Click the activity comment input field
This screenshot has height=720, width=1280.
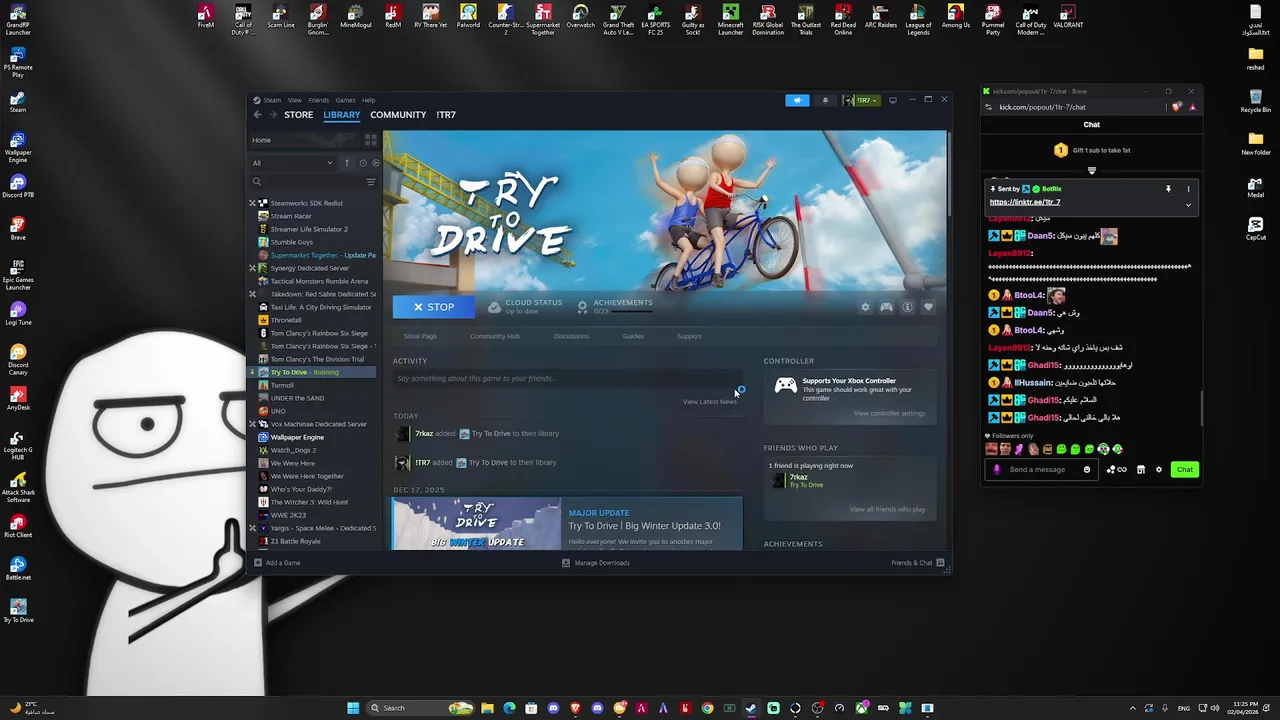[x=567, y=379]
